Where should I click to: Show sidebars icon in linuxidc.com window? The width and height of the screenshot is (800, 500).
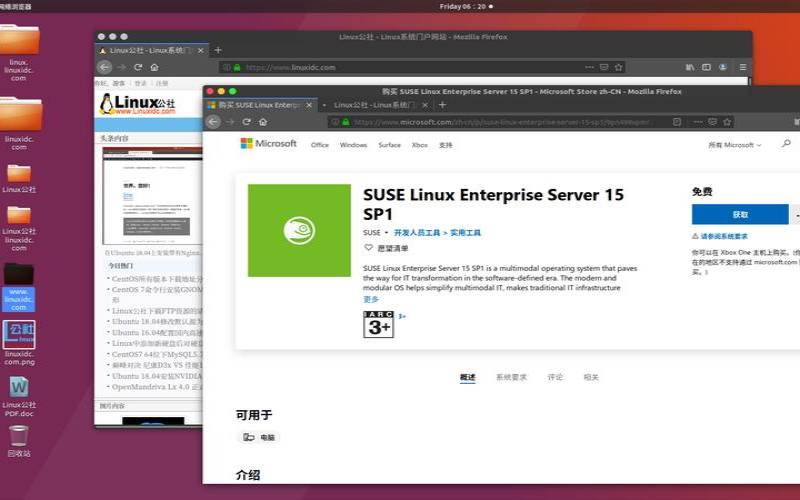(706, 67)
